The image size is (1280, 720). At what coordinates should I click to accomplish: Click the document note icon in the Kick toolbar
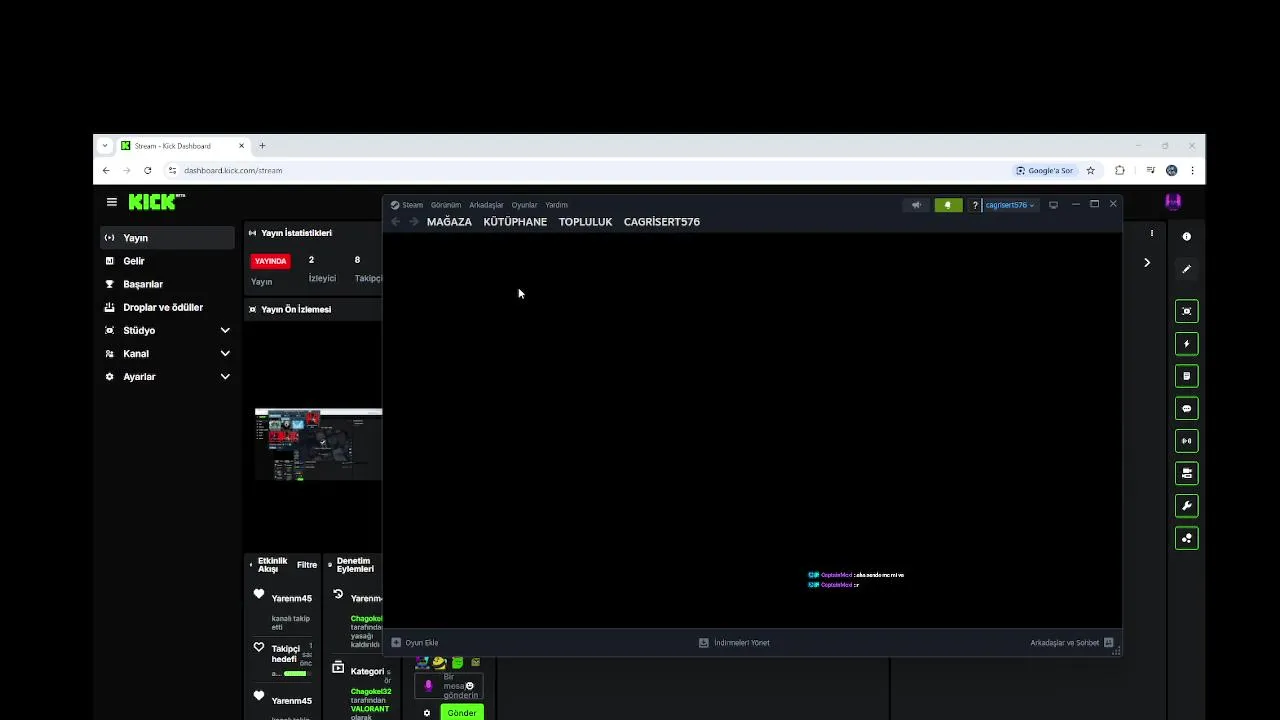point(1187,376)
